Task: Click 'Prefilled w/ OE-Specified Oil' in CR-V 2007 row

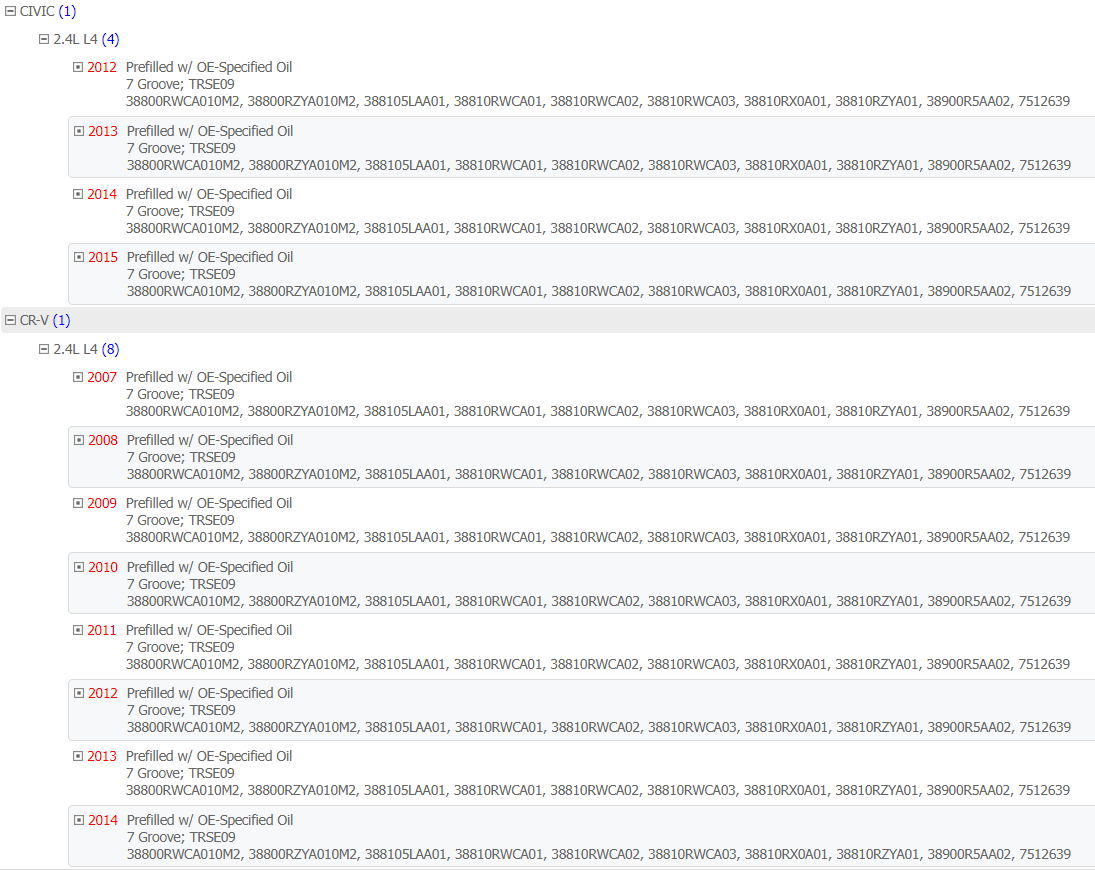Action: click(x=209, y=377)
